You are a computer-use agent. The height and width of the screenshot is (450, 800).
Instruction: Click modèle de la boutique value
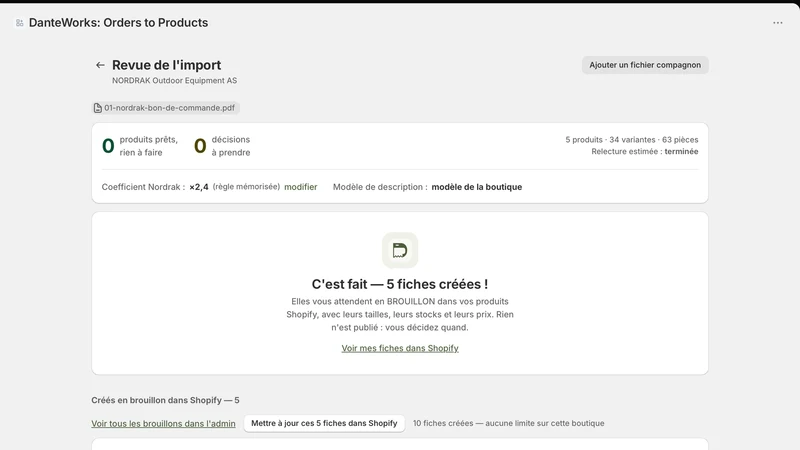(477, 187)
